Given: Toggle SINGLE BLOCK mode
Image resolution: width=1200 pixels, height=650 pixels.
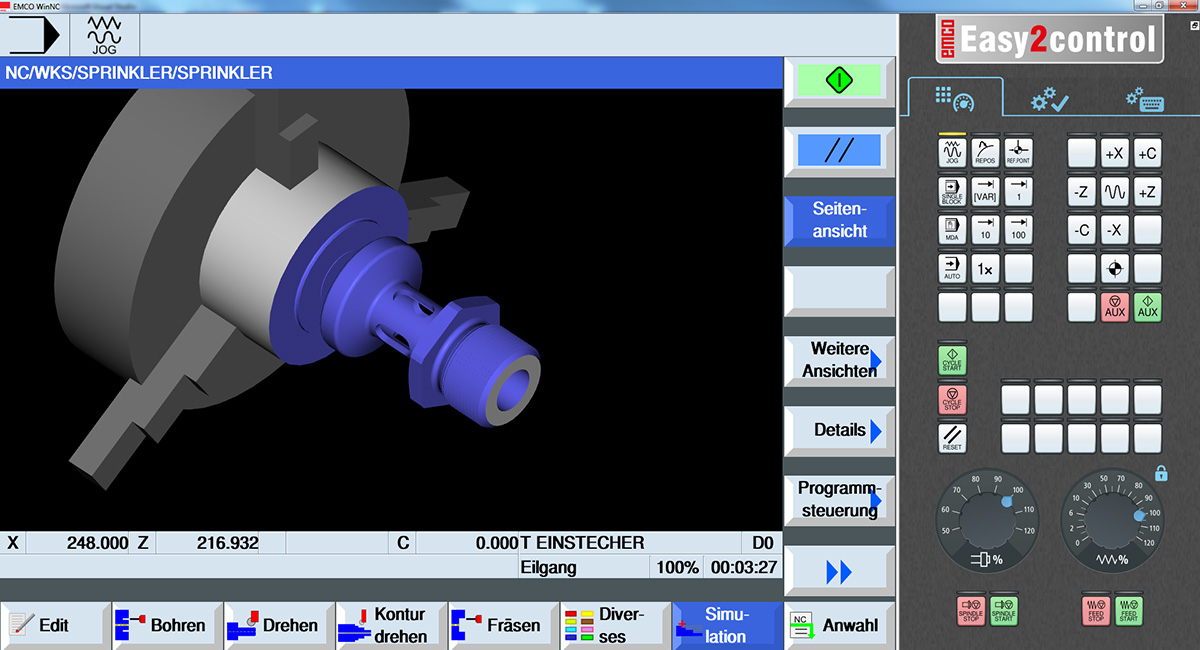Looking at the screenshot, I should 952,191.
